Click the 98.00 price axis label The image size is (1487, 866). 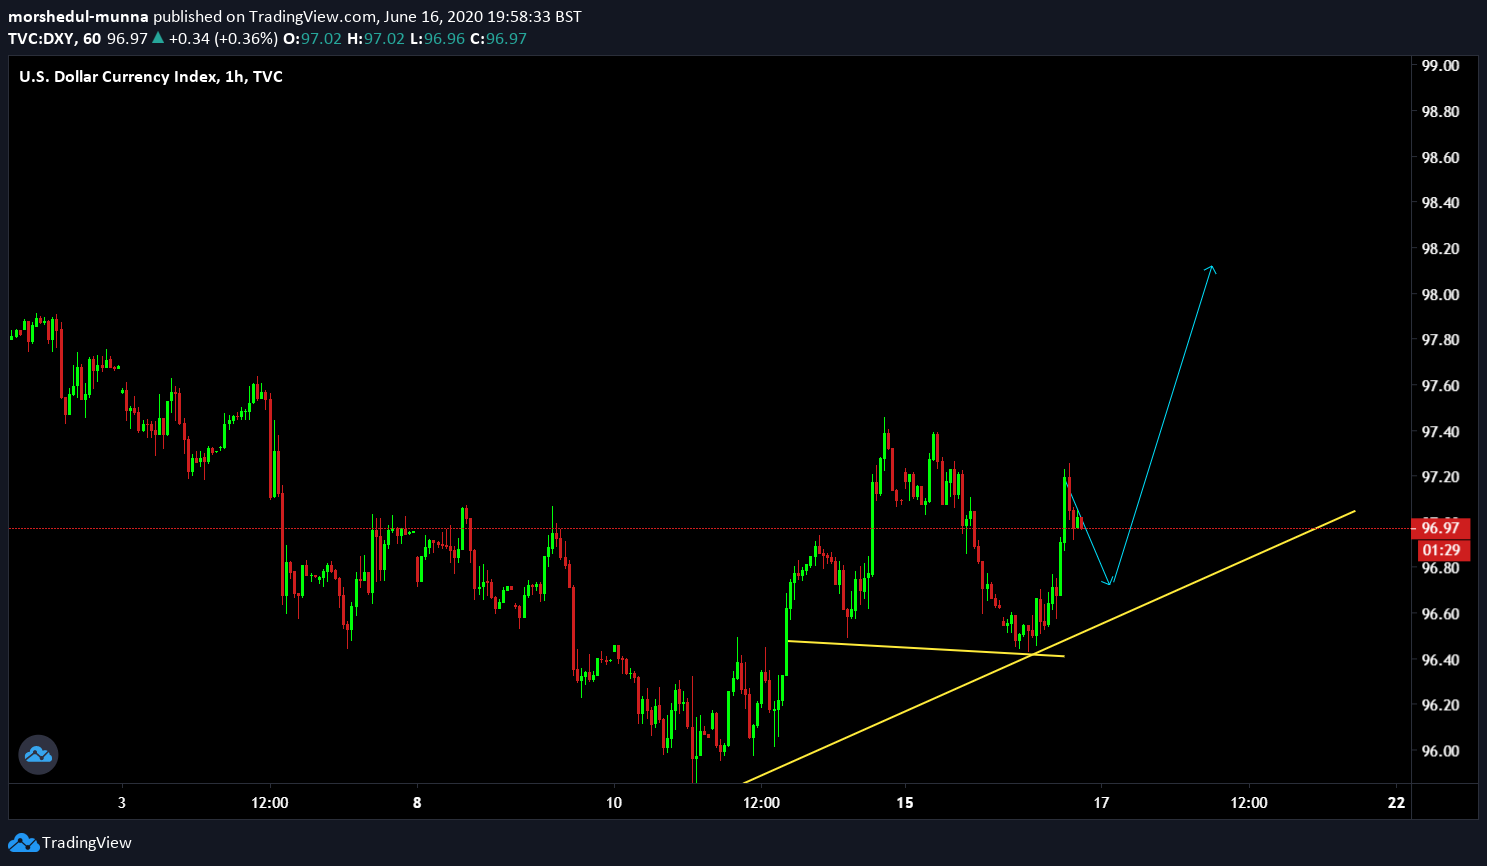1440,295
